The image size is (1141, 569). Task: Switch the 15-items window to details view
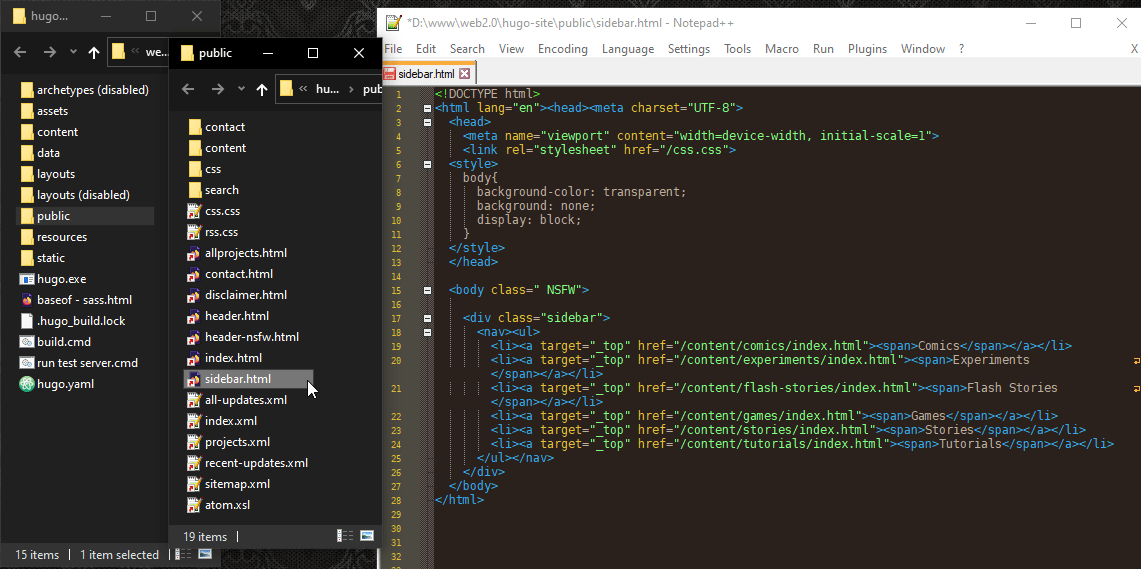(185, 553)
